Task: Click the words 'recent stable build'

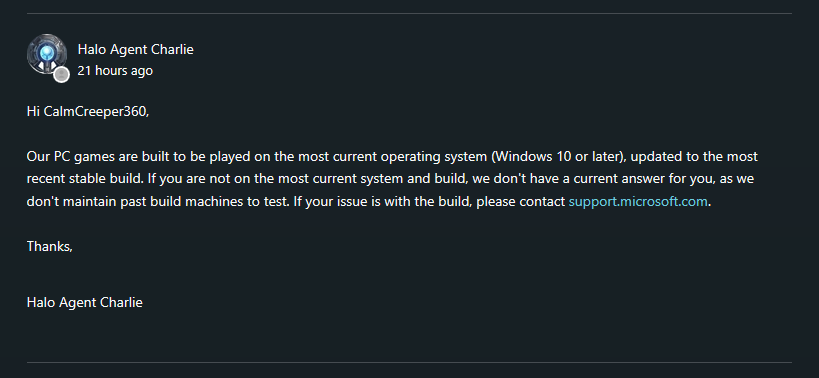Action: coord(84,179)
